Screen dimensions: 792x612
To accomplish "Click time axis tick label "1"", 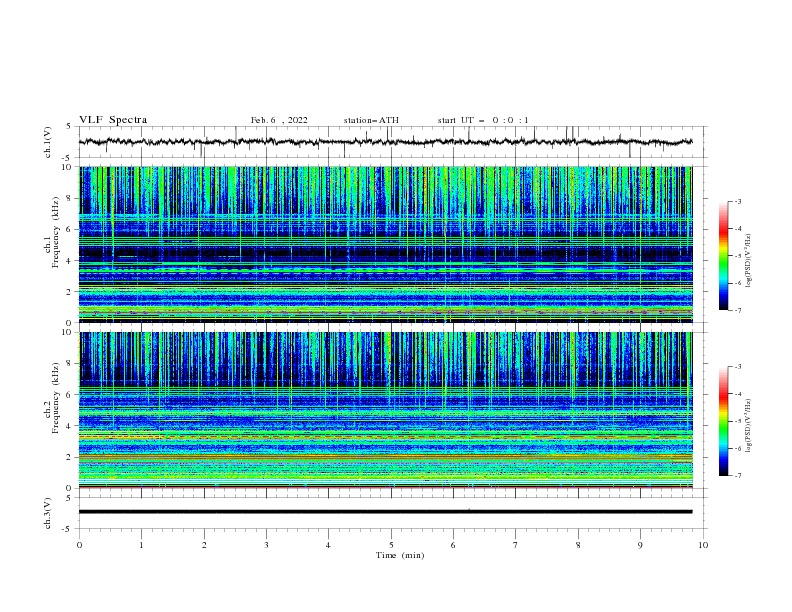I will (141, 545).
